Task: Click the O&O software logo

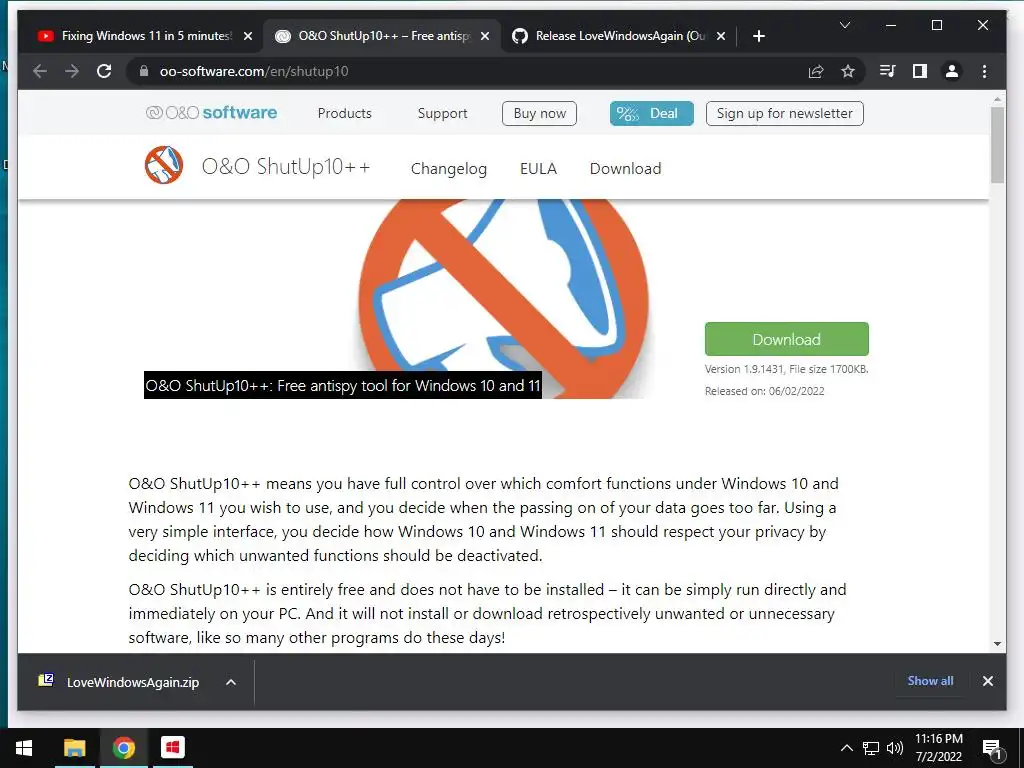Action: click(212, 113)
